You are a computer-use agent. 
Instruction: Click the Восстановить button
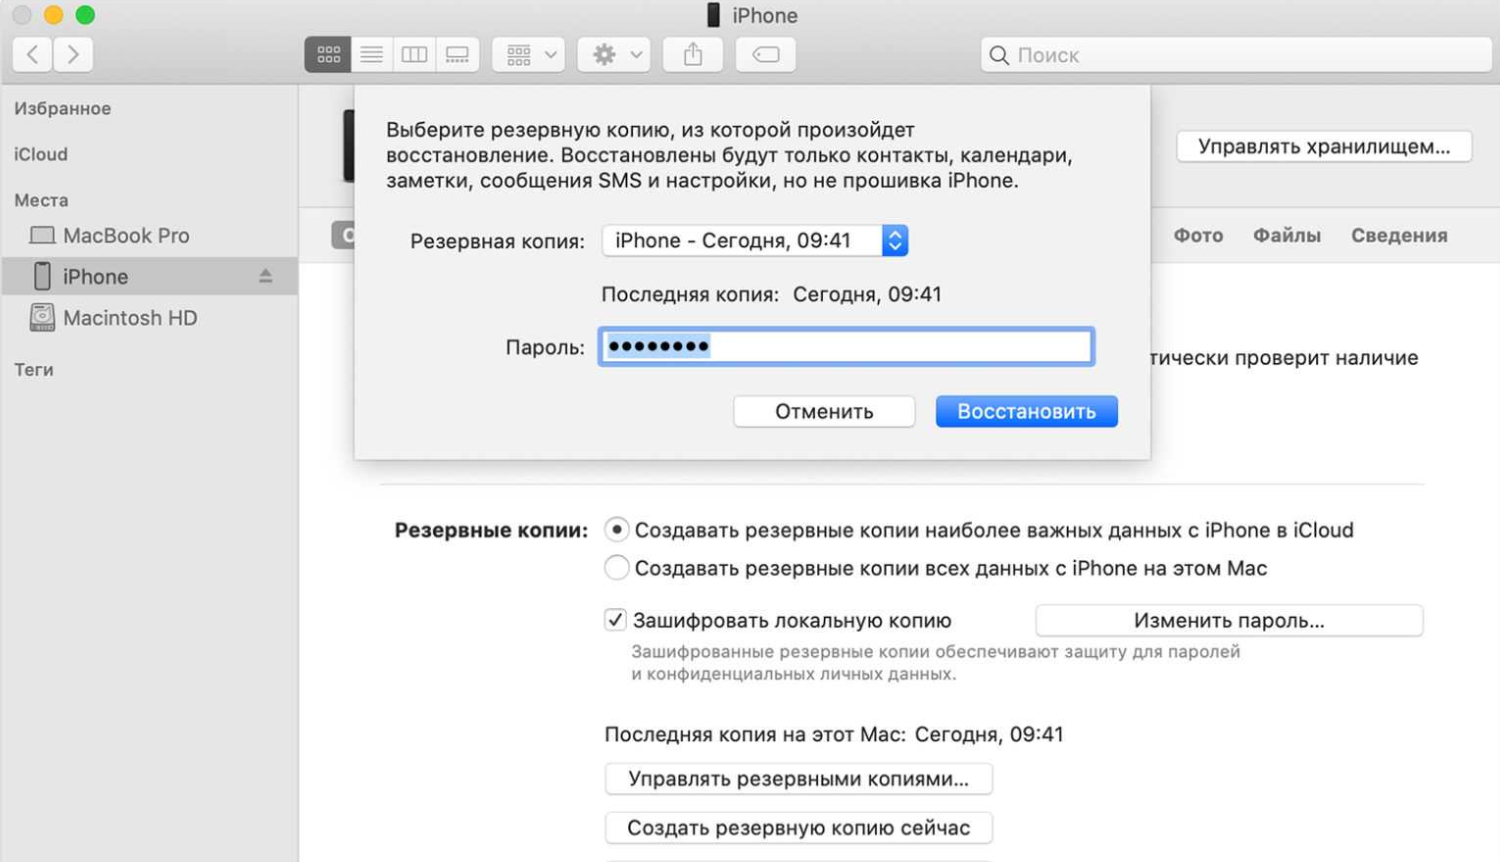(x=1026, y=411)
